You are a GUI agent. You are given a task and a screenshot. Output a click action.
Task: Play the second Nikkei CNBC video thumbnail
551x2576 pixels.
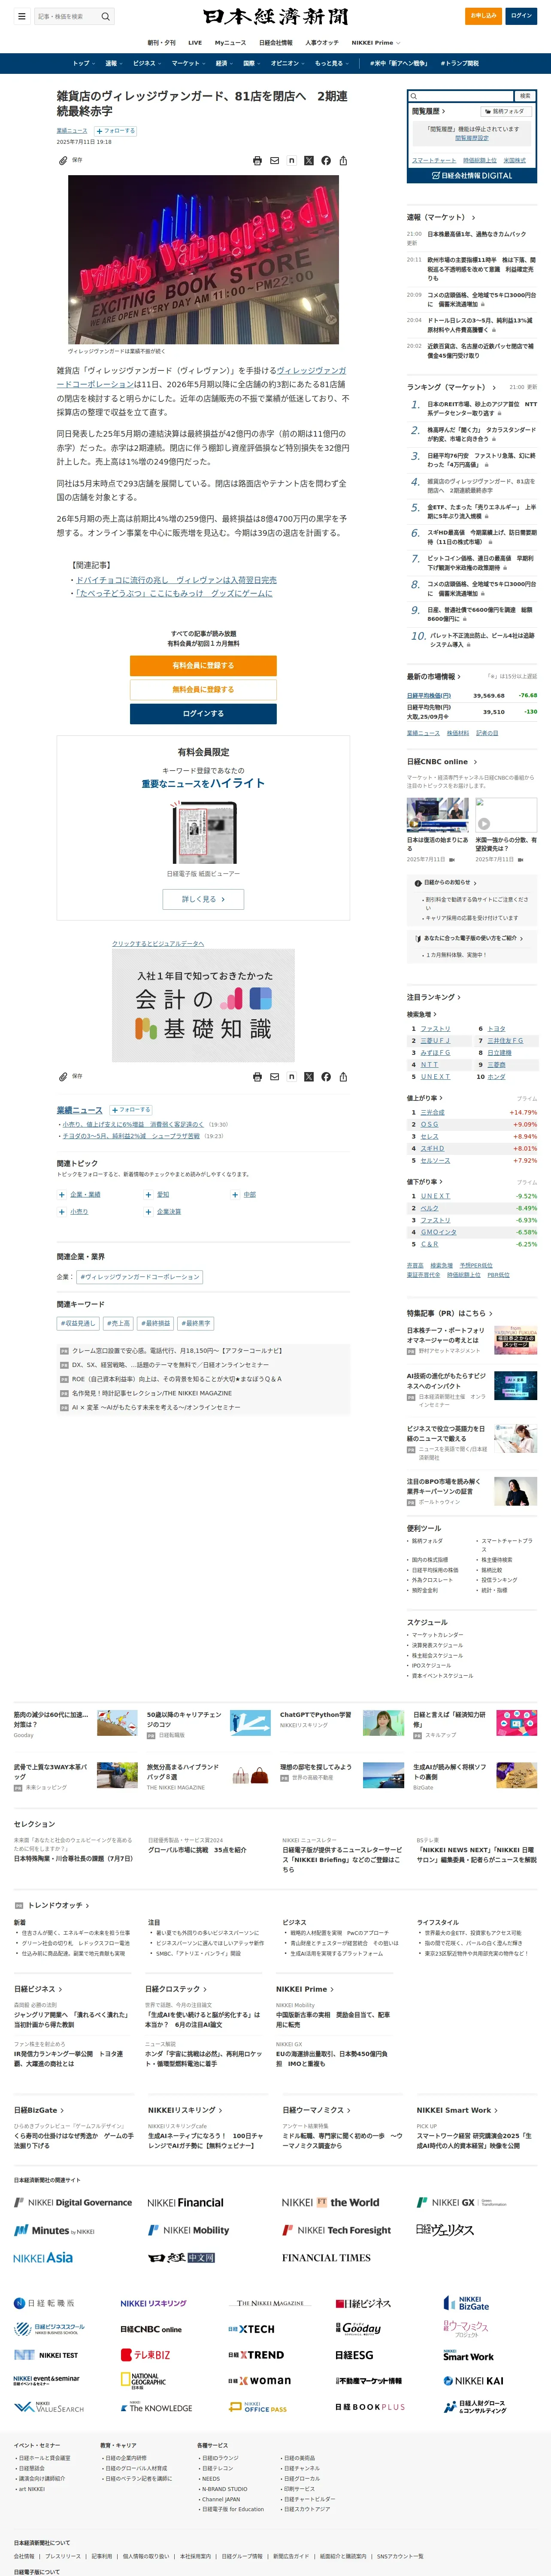(x=506, y=815)
